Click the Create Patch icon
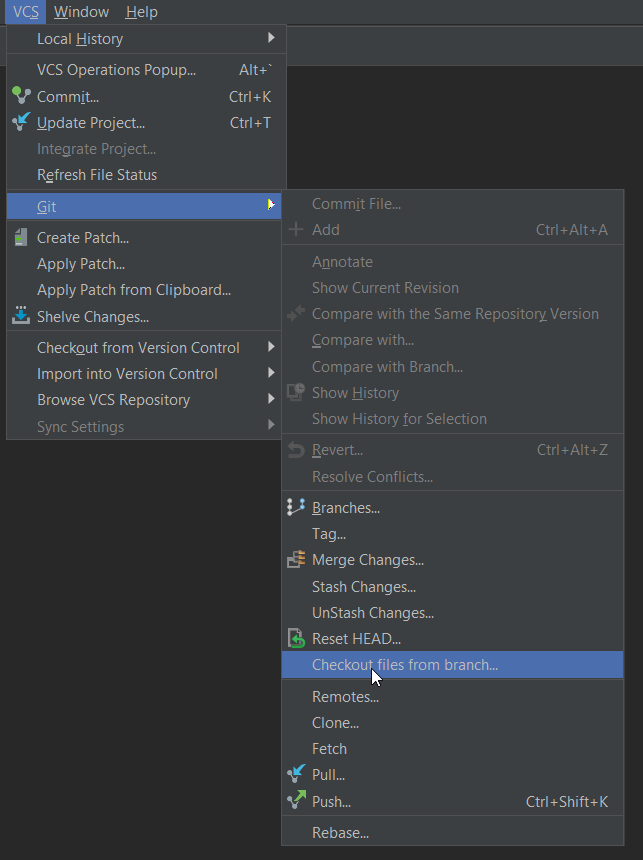 click(x=21, y=238)
